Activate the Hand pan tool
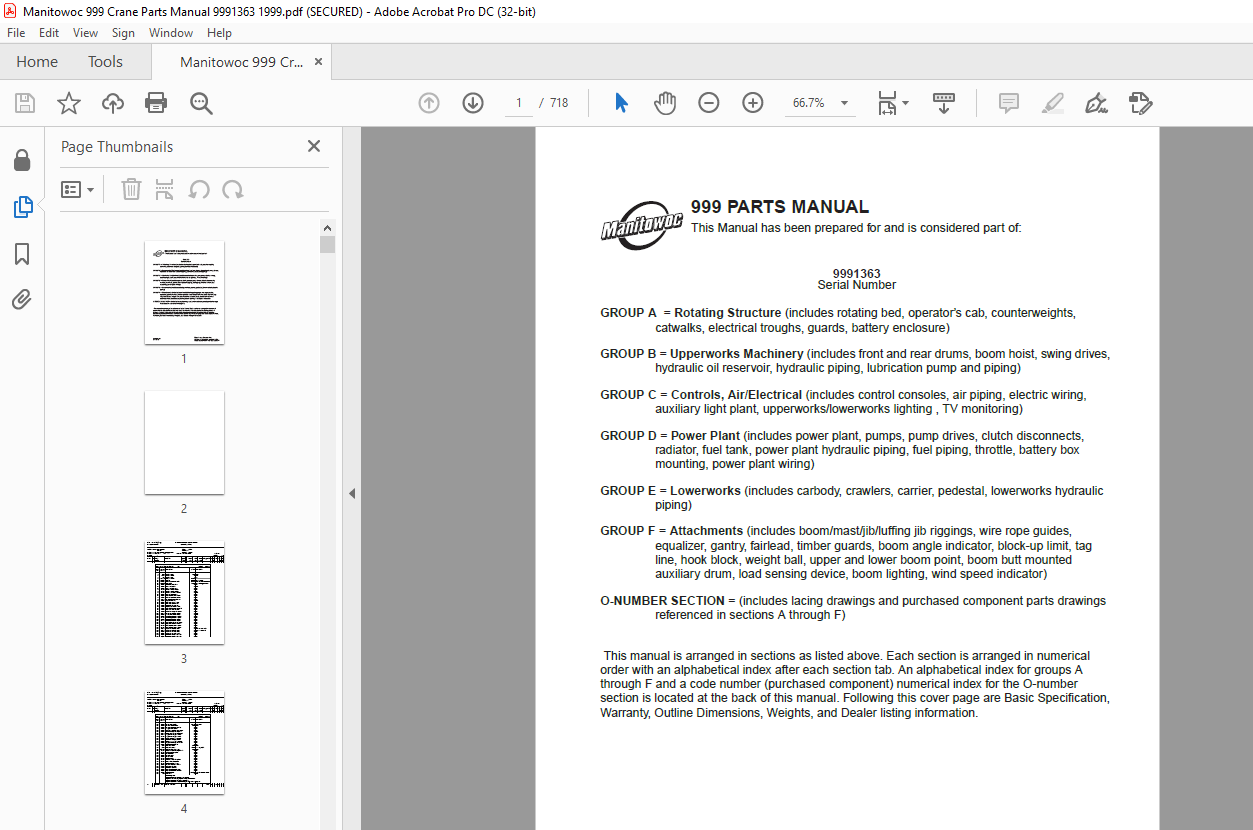Screen dimensions: 1253x830 (665, 103)
